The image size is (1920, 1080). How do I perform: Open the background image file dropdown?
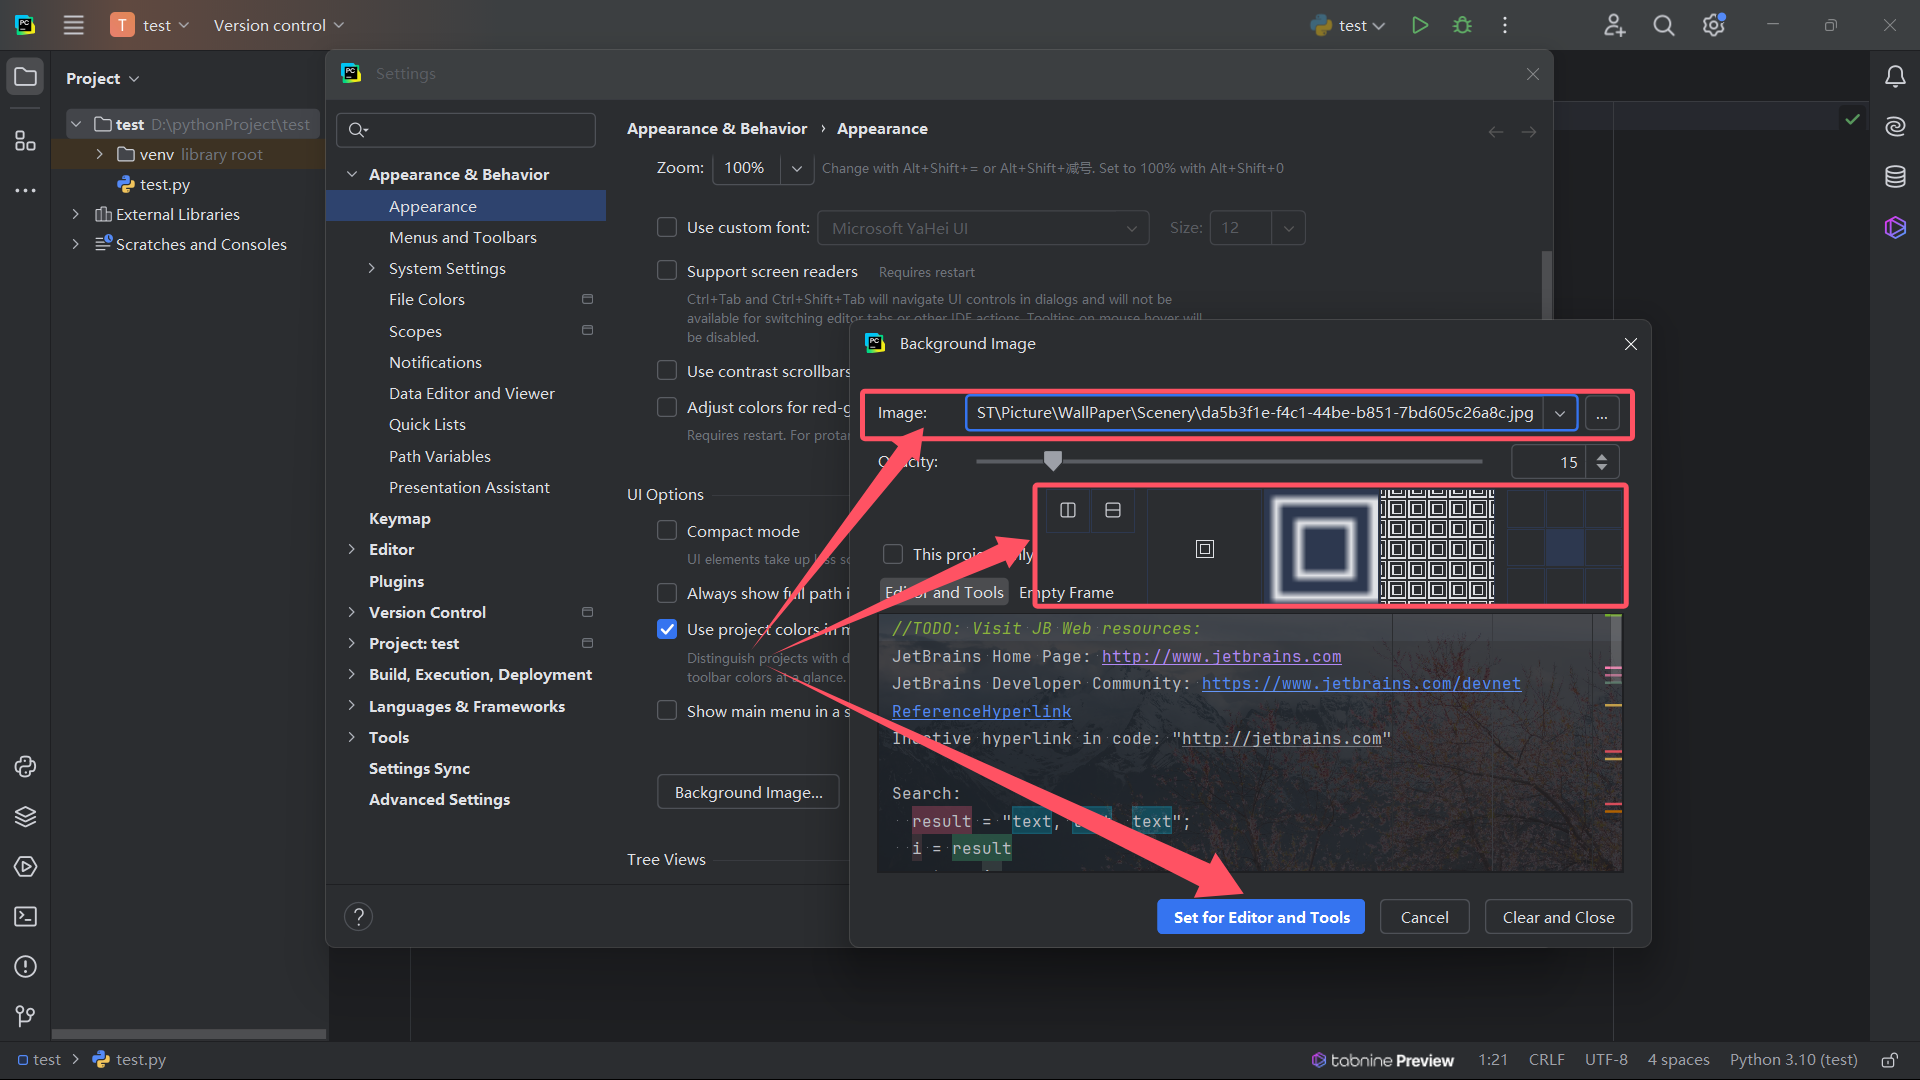(1560, 413)
